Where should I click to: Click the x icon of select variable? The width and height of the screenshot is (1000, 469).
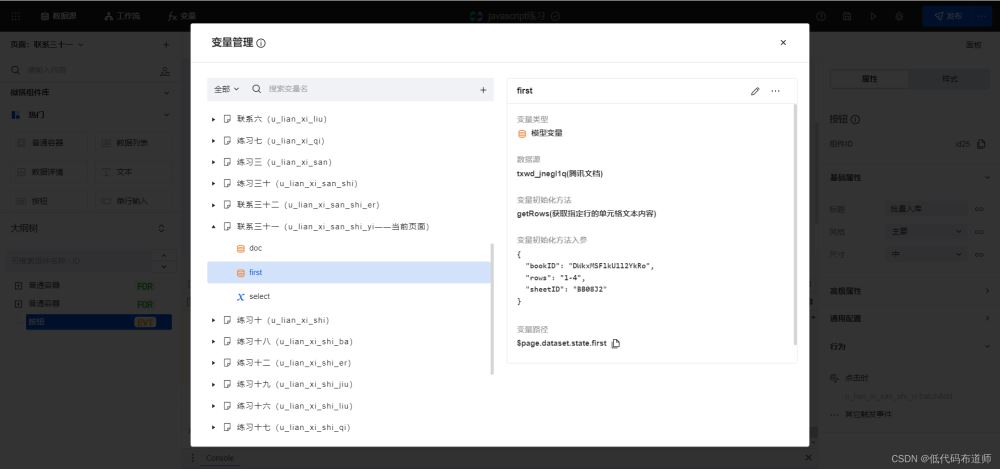pos(240,297)
